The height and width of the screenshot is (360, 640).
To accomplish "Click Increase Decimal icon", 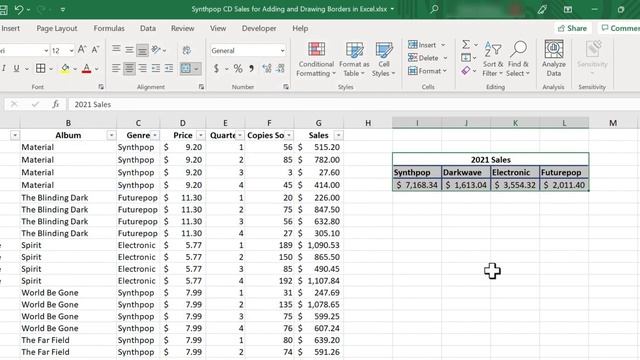I will coord(267,69).
